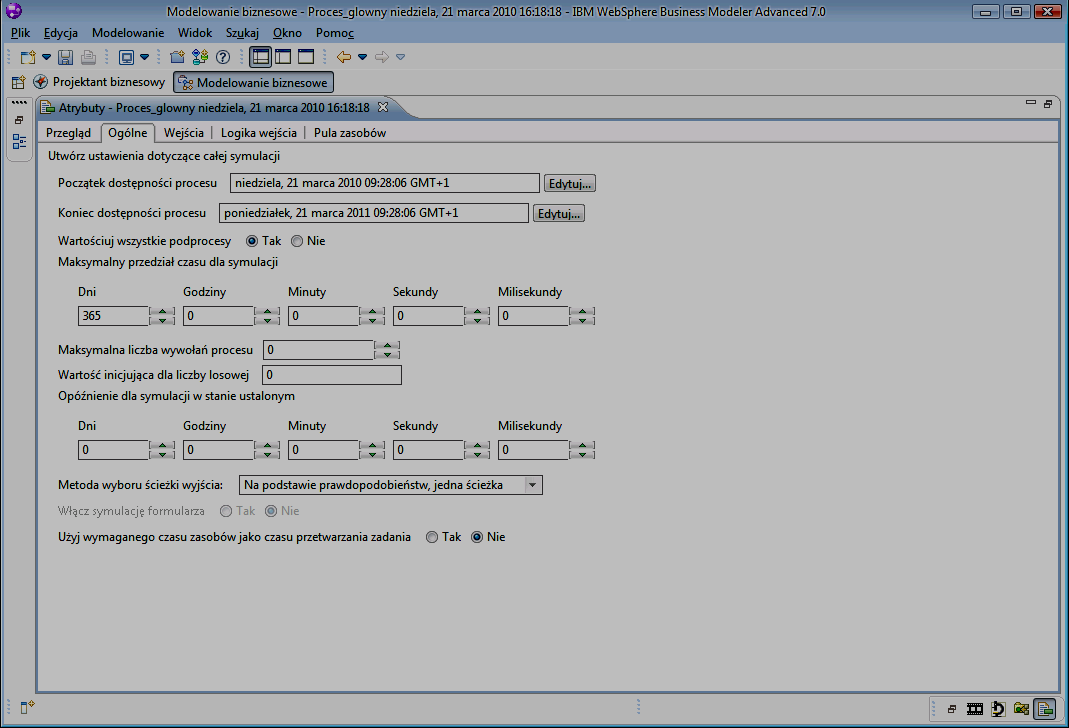The width and height of the screenshot is (1069, 728).
Task: Decrease Milisekundy in Opóźnienie dla symulacji
Action: click(582, 455)
